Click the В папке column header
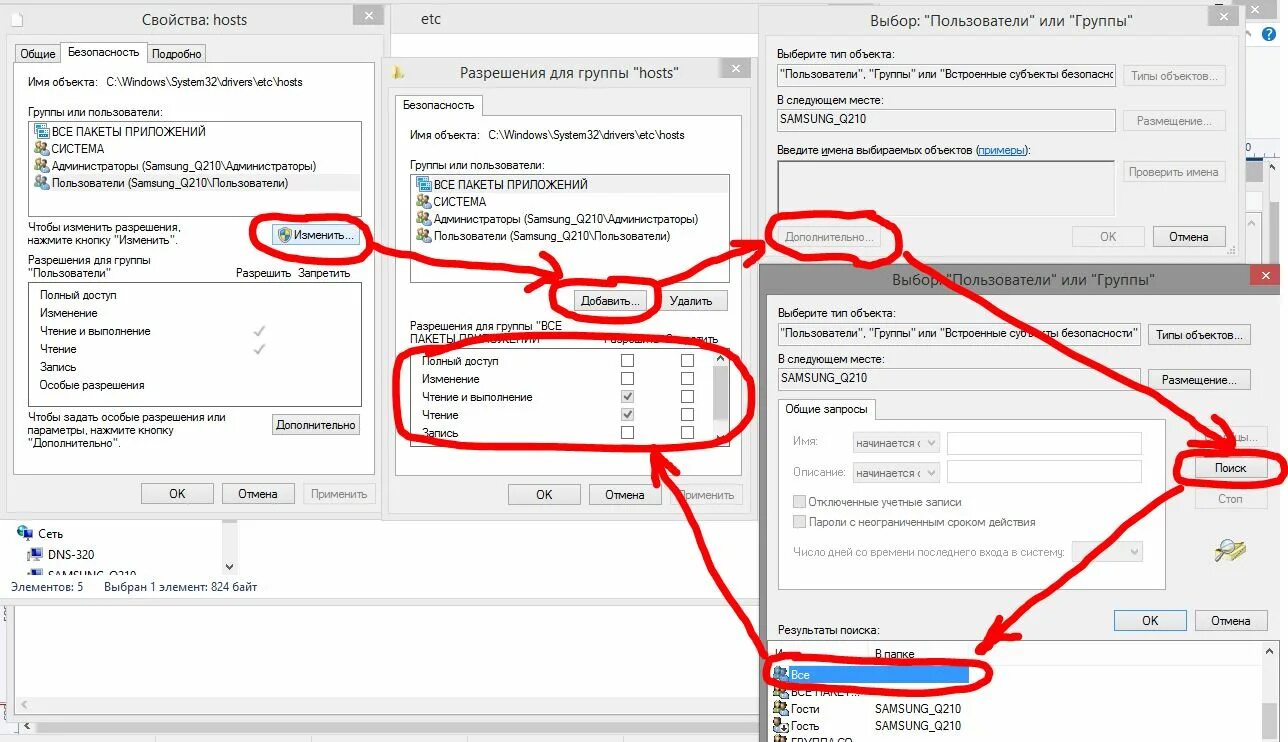 point(894,654)
